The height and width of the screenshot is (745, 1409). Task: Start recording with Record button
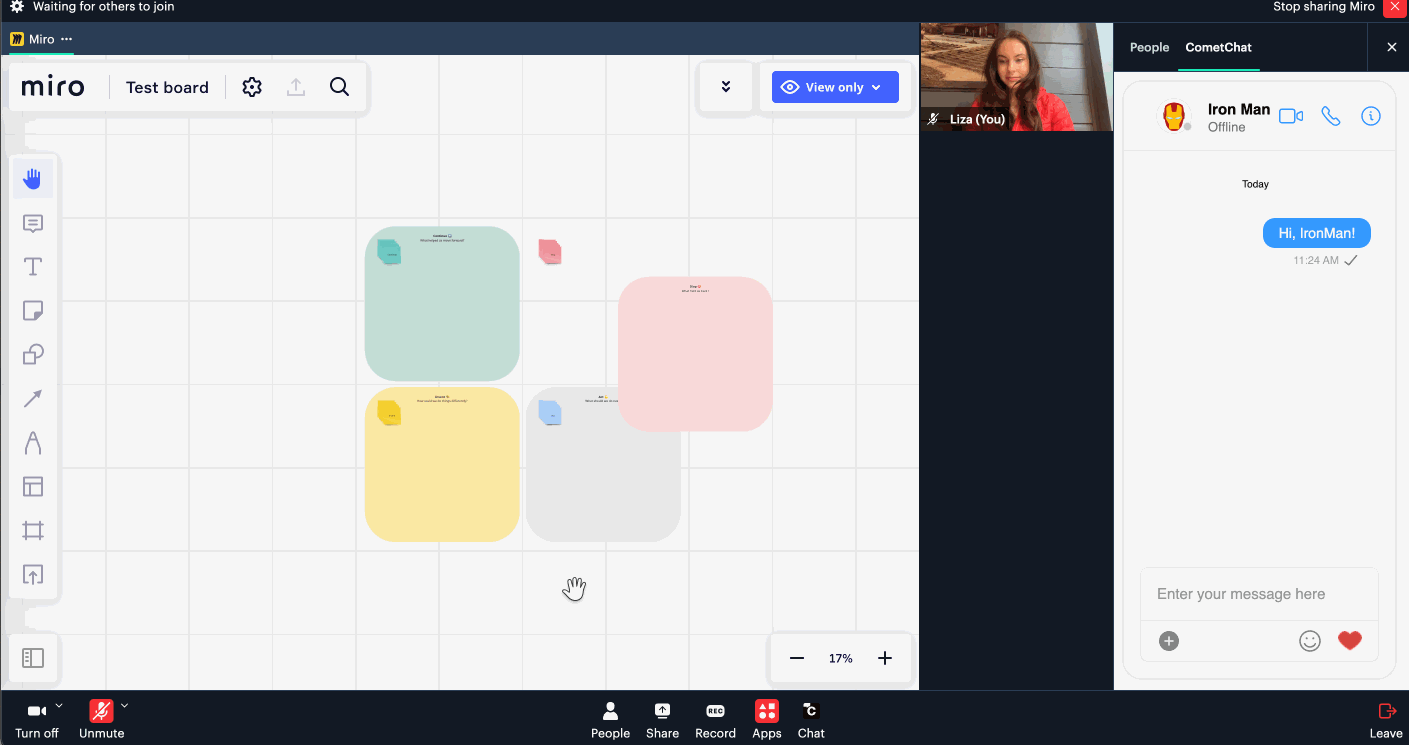tap(715, 720)
